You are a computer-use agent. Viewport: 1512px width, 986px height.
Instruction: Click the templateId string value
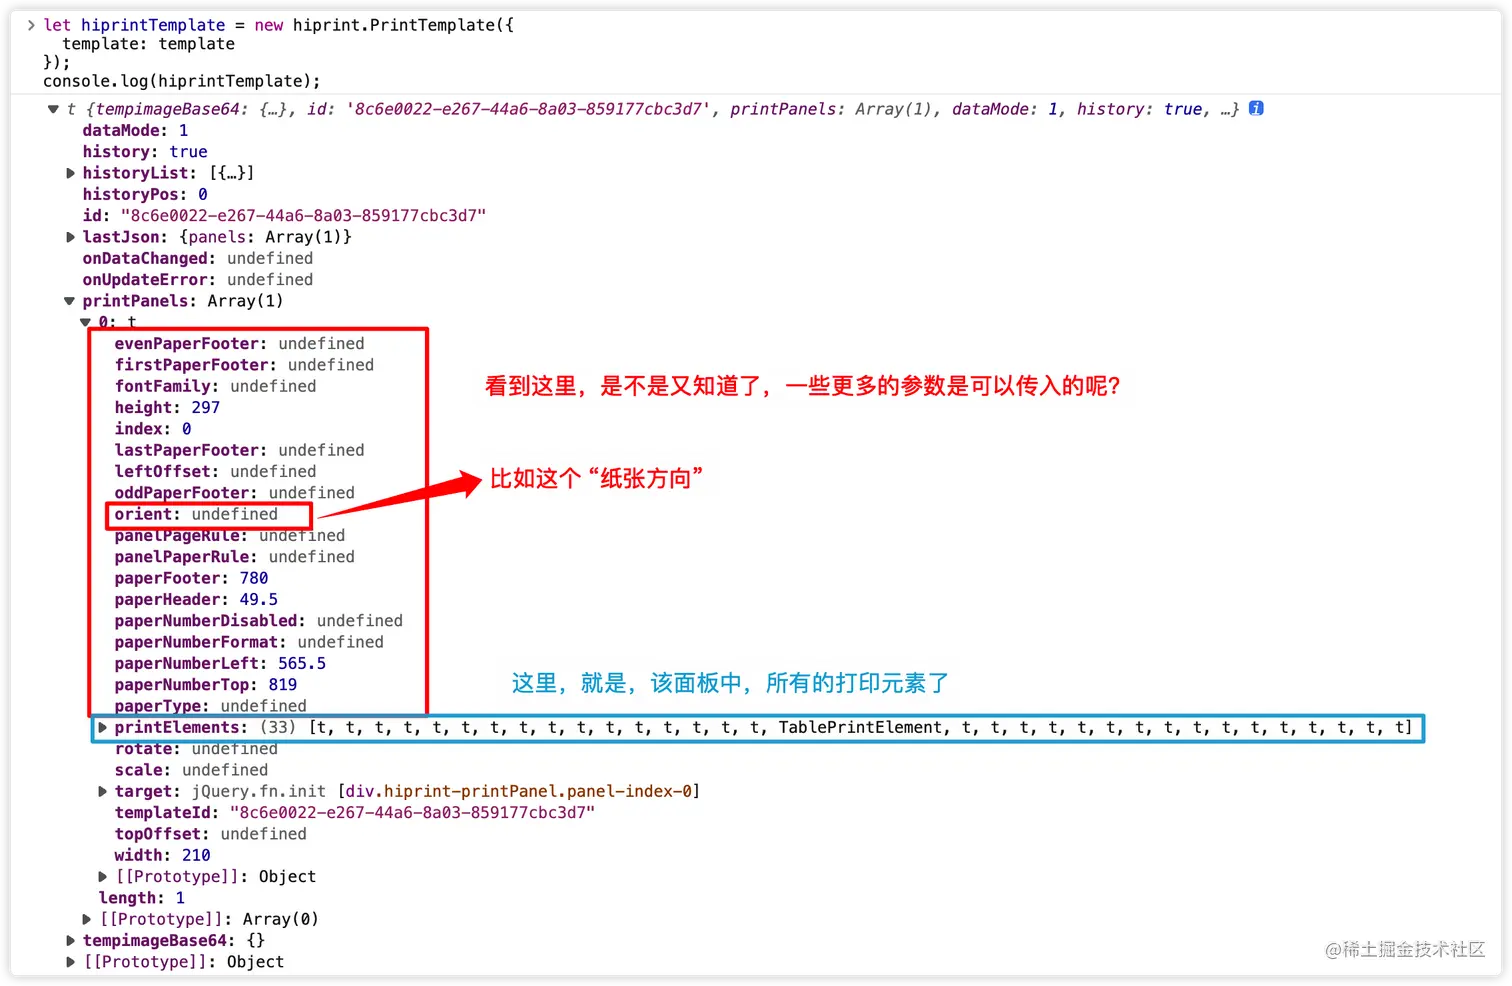pyautogui.click(x=412, y=813)
